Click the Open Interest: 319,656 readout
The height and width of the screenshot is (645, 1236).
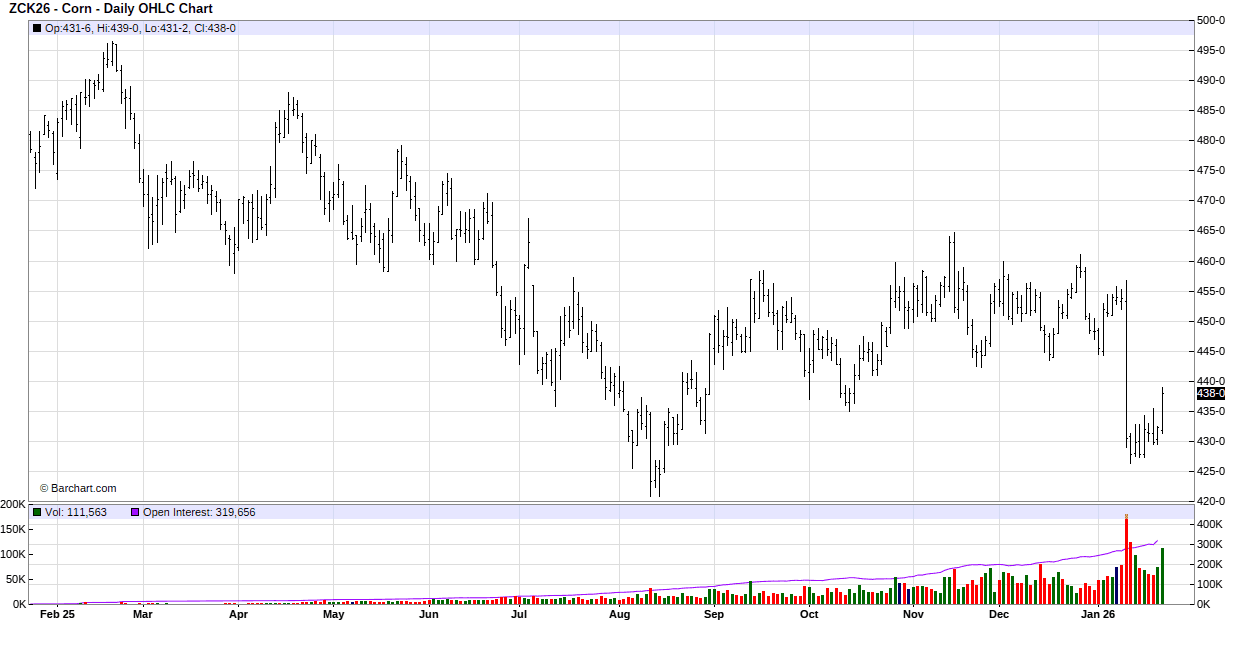click(199, 512)
